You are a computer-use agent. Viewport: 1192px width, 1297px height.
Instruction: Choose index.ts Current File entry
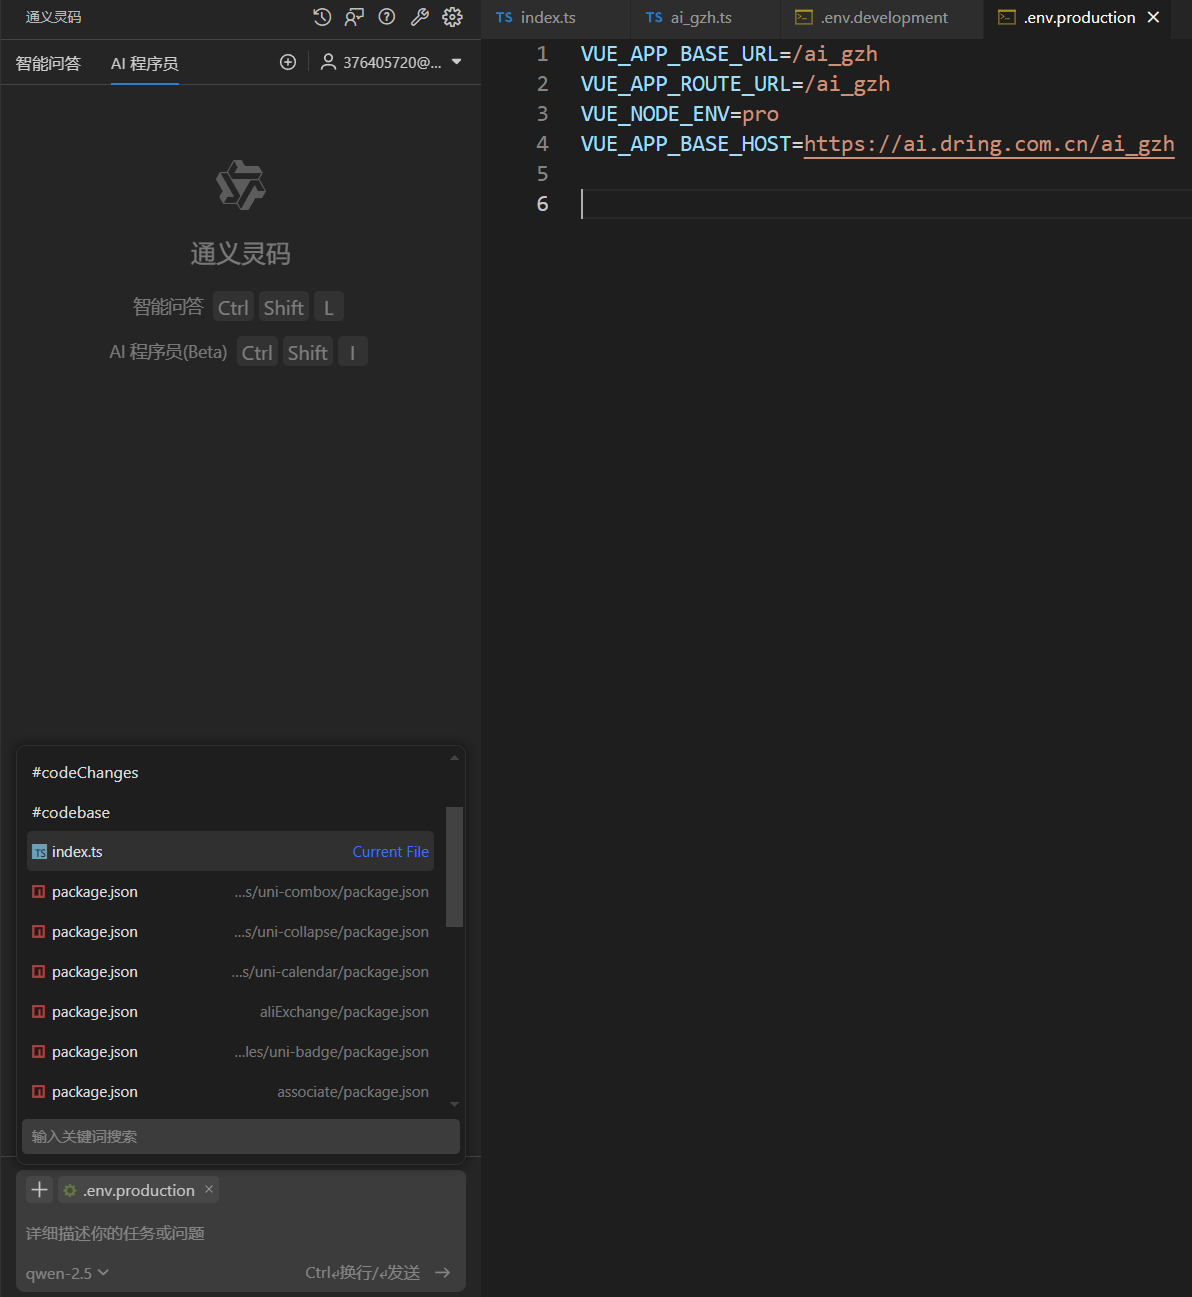point(230,852)
